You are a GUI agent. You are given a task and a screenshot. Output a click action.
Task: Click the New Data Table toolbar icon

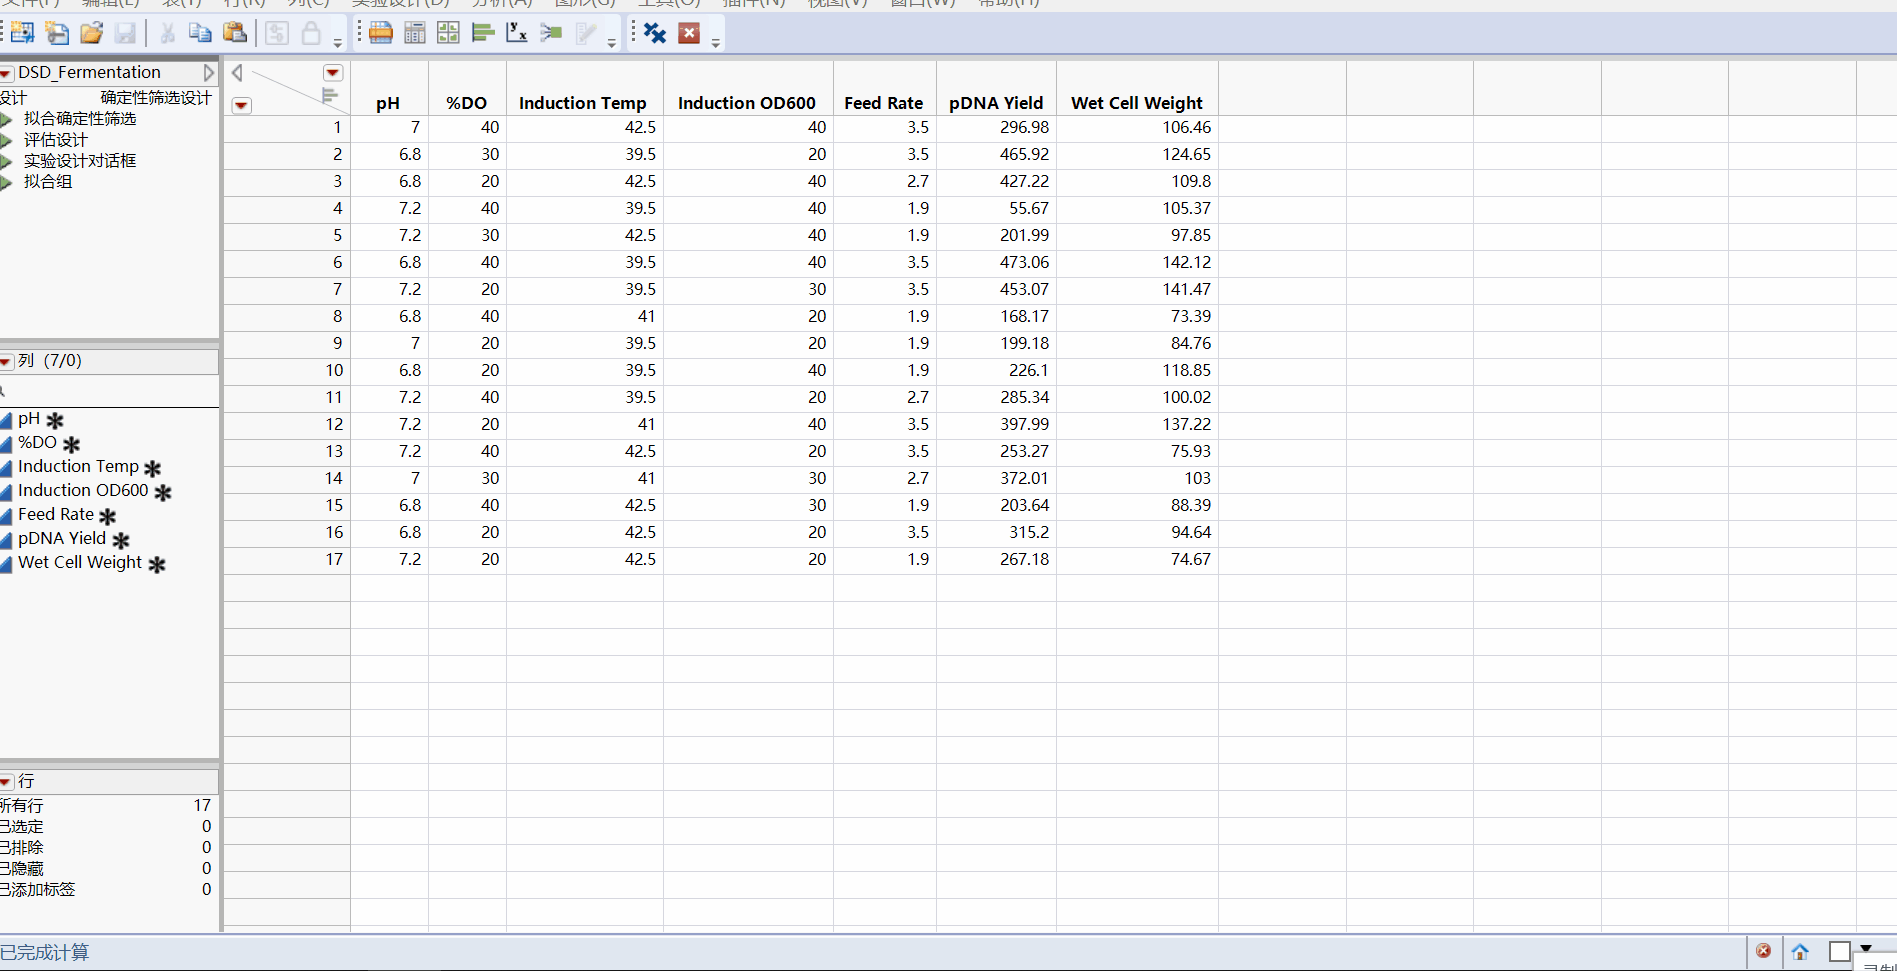[22, 33]
